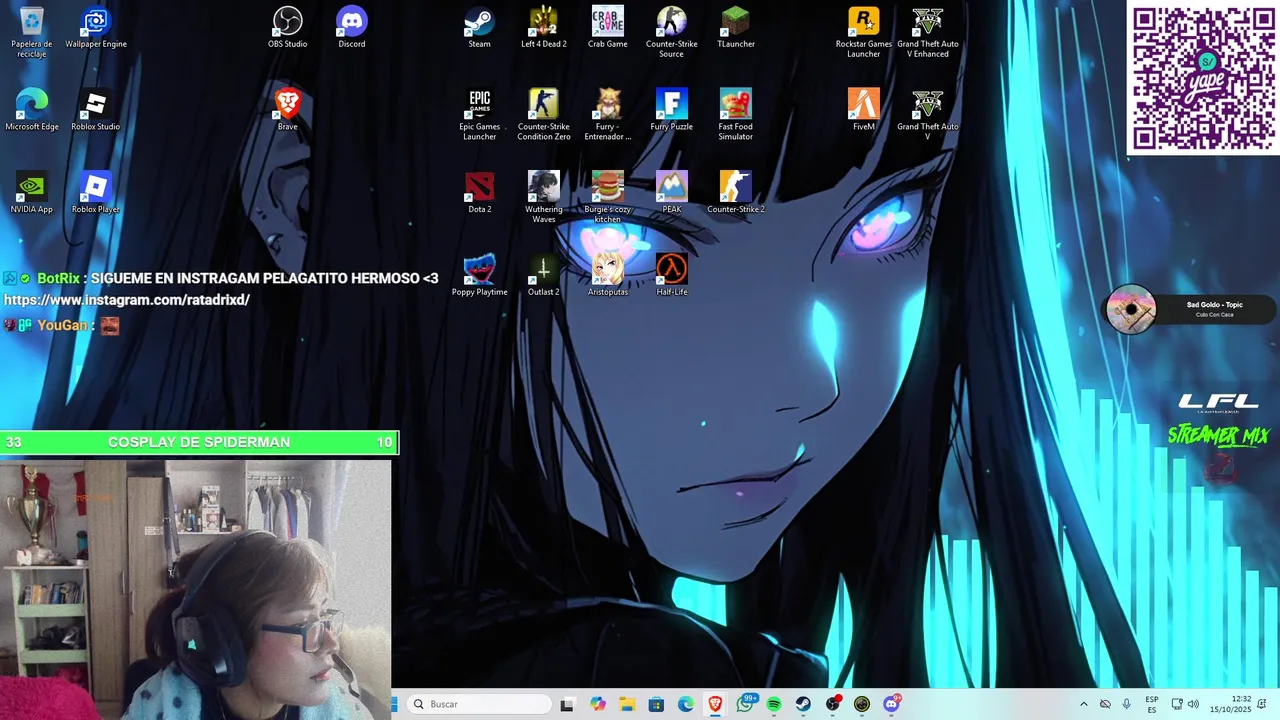The height and width of the screenshot is (720, 1280).
Task: Open Spotify from the taskbar
Action: (x=774, y=704)
